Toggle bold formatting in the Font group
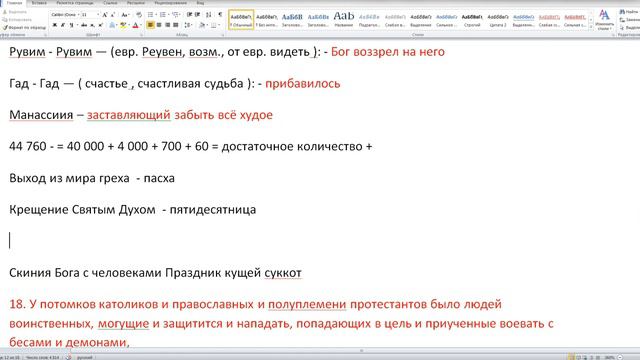This screenshot has height=360, width=640. click(x=55, y=25)
